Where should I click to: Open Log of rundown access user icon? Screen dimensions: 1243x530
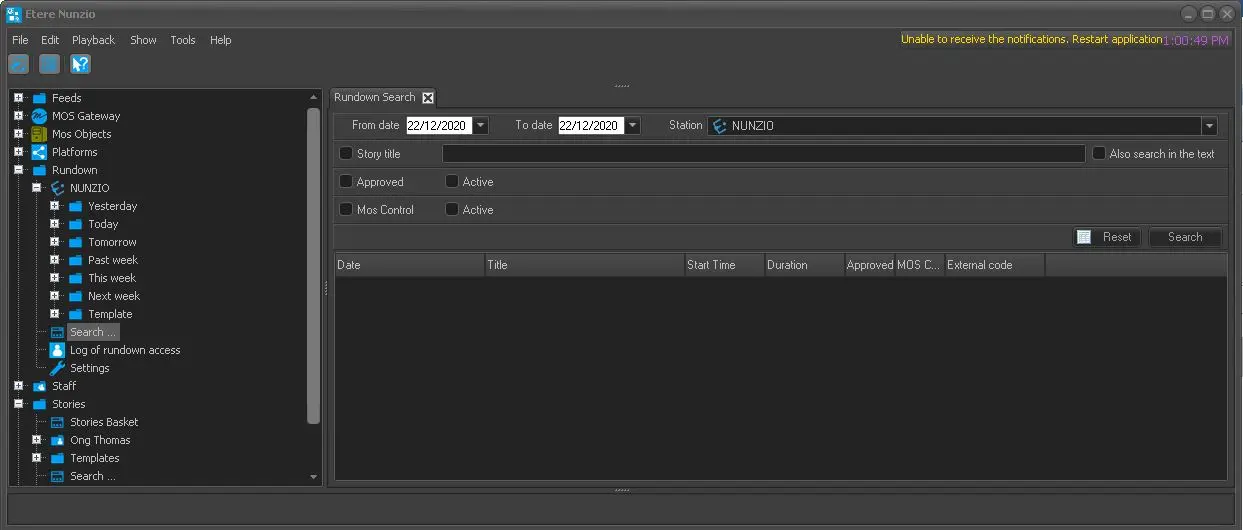click(x=57, y=350)
